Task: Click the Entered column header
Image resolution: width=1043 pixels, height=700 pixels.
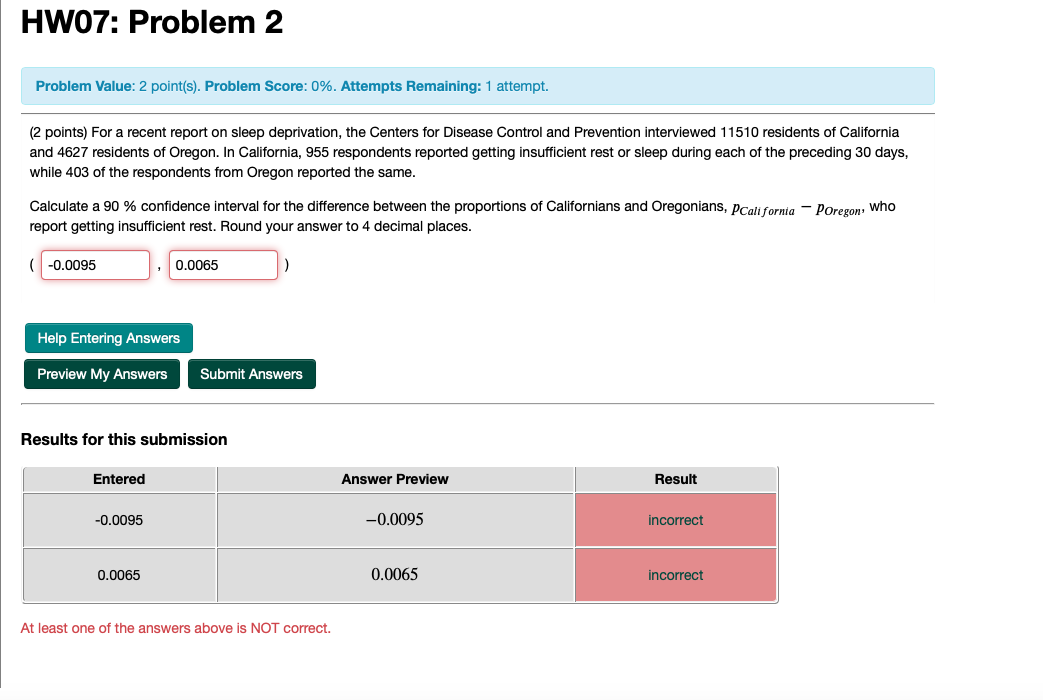Action: [x=119, y=479]
